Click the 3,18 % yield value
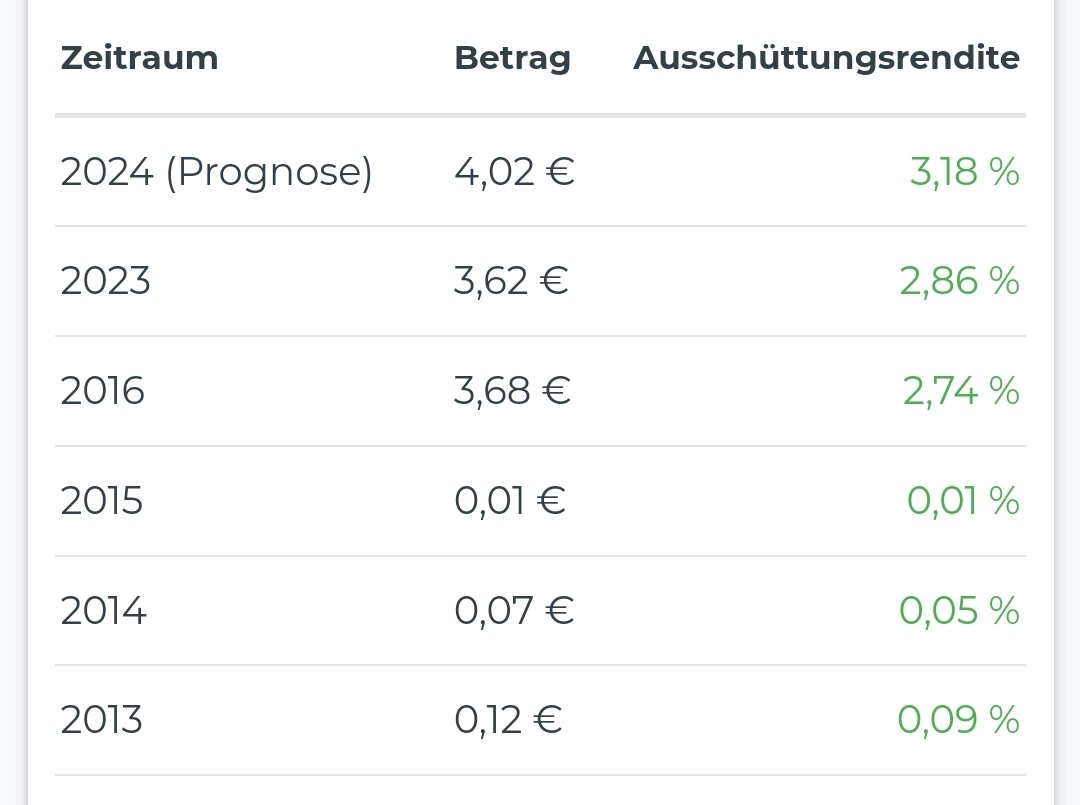The height and width of the screenshot is (805, 1080). (x=964, y=172)
